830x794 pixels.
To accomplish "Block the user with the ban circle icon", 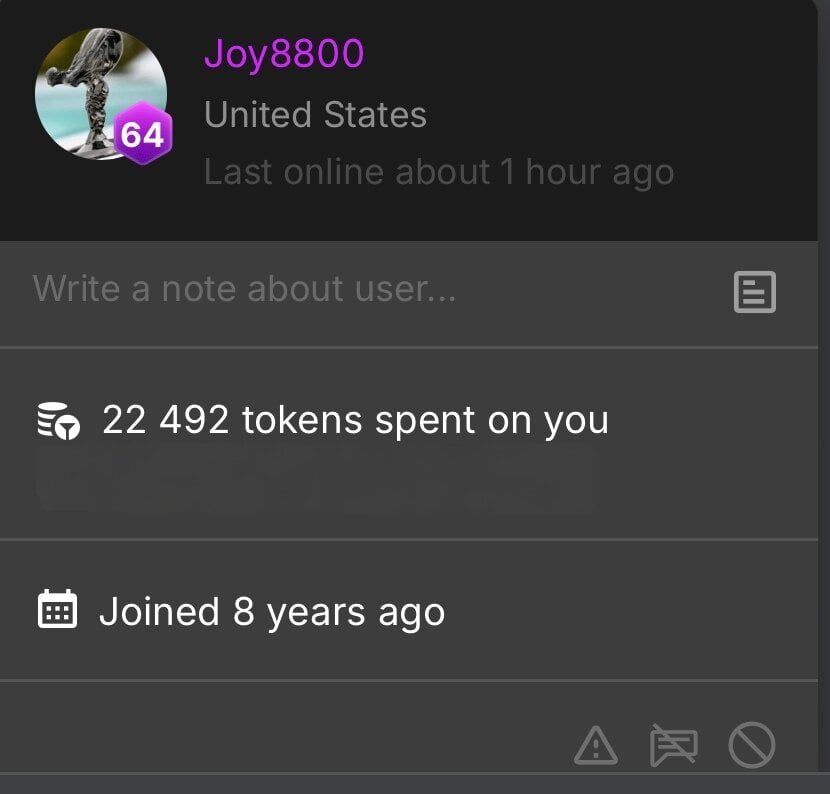I will coord(752,745).
